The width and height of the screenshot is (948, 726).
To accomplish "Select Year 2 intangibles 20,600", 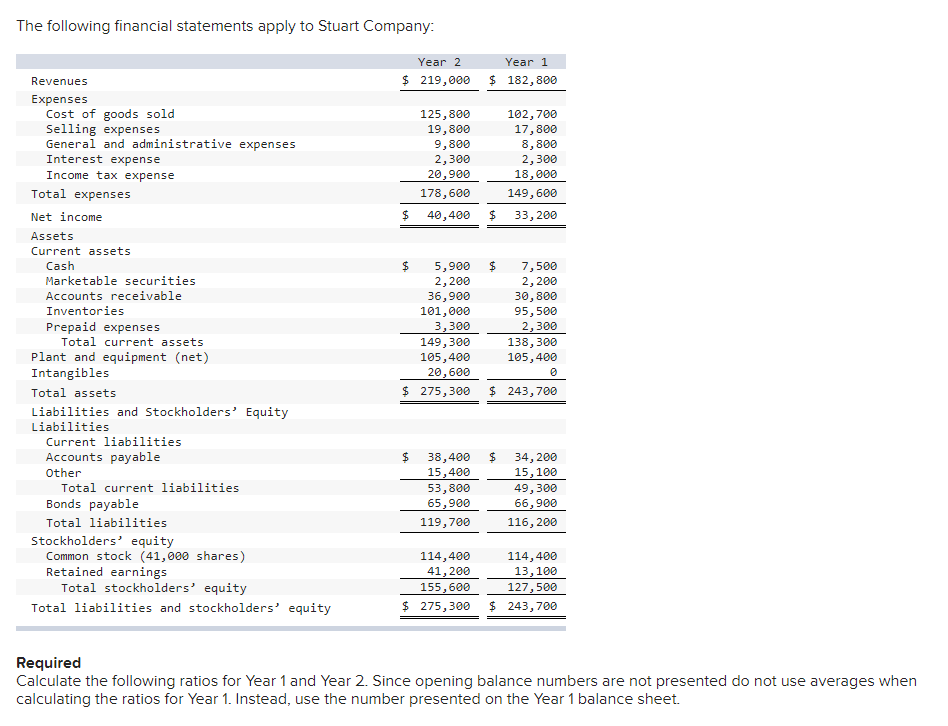I will pos(449,372).
